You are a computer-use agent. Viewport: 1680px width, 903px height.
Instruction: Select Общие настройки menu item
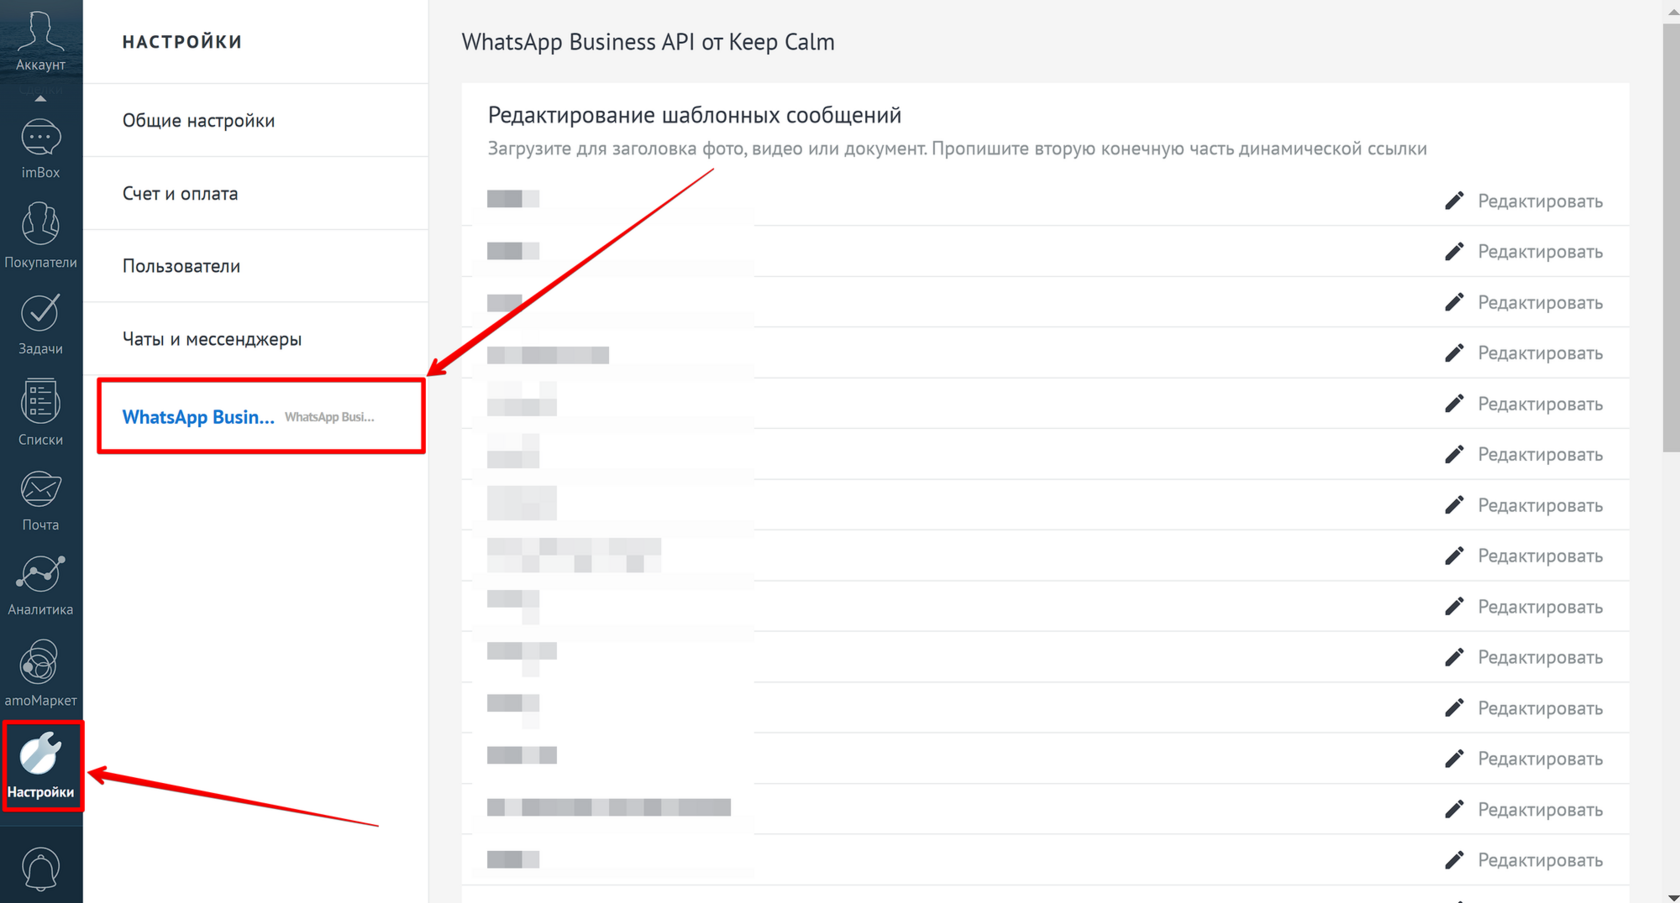(256, 121)
